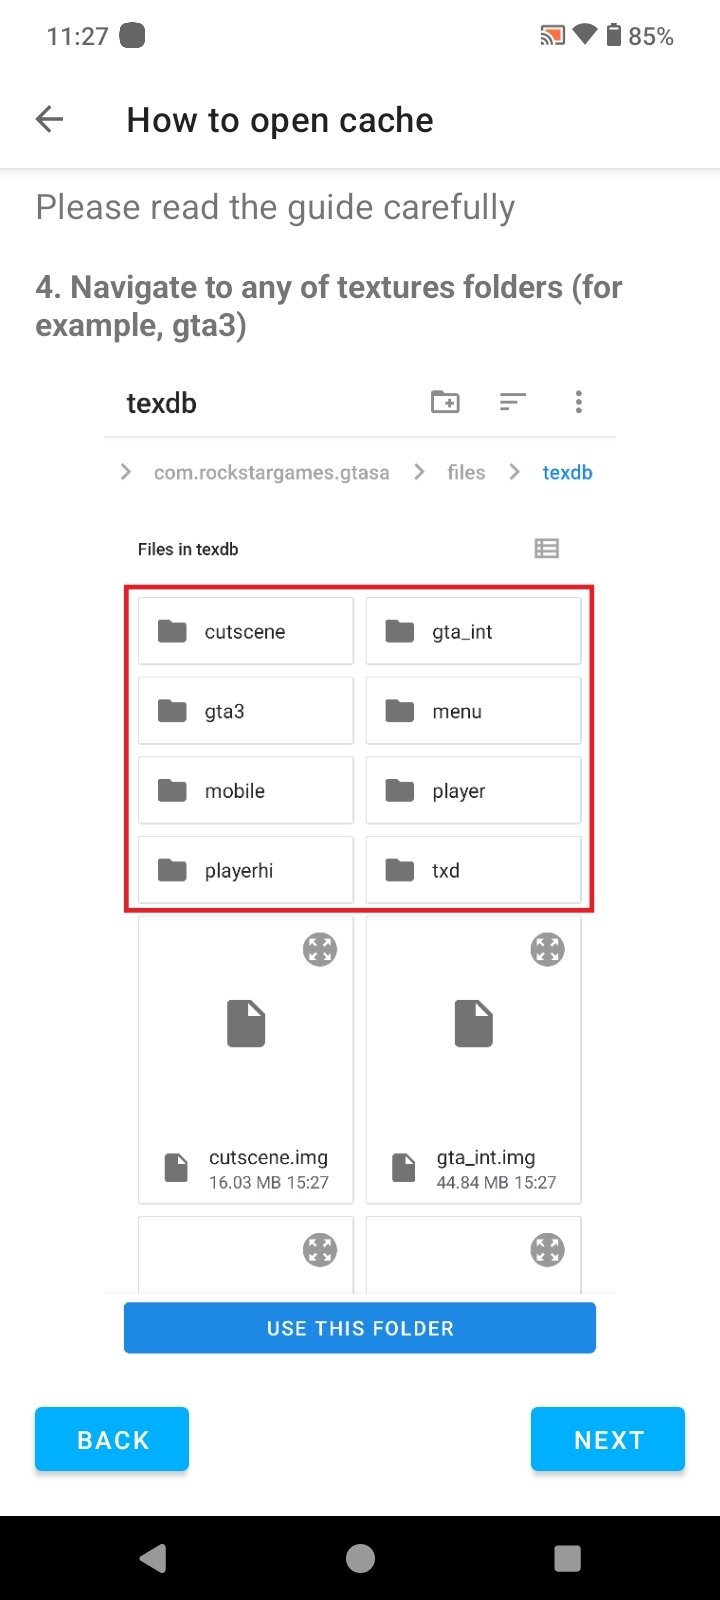
Task: Open the three-dot overflow menu
Action: click(x=579, y=402)
